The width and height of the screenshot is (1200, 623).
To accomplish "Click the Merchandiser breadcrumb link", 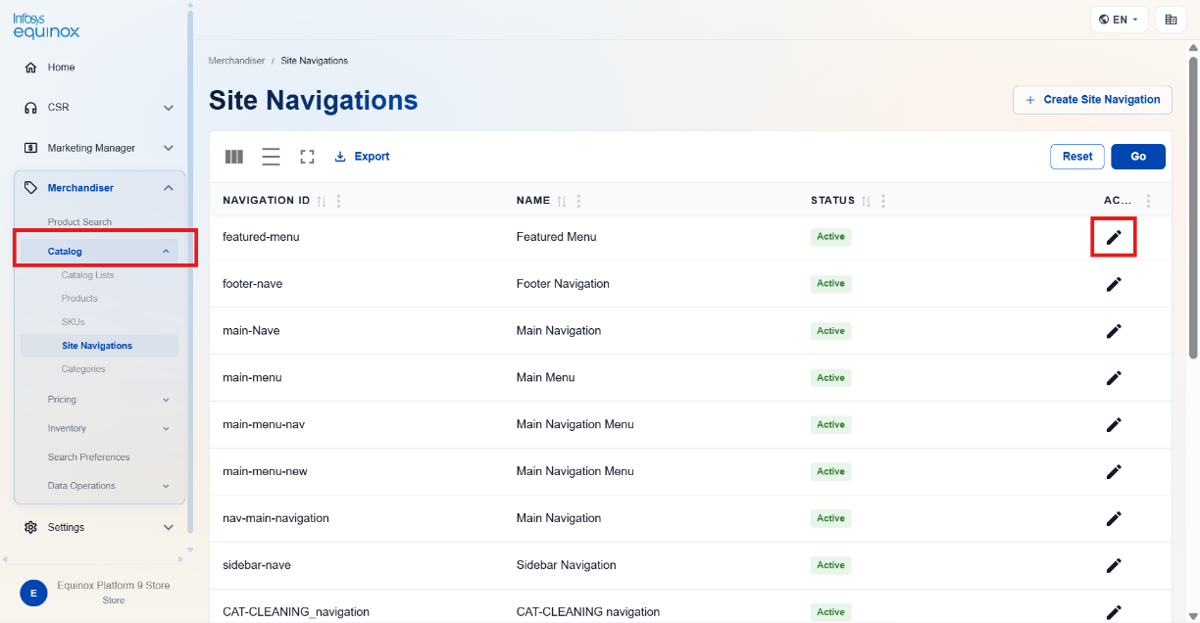I will point(237,61).
